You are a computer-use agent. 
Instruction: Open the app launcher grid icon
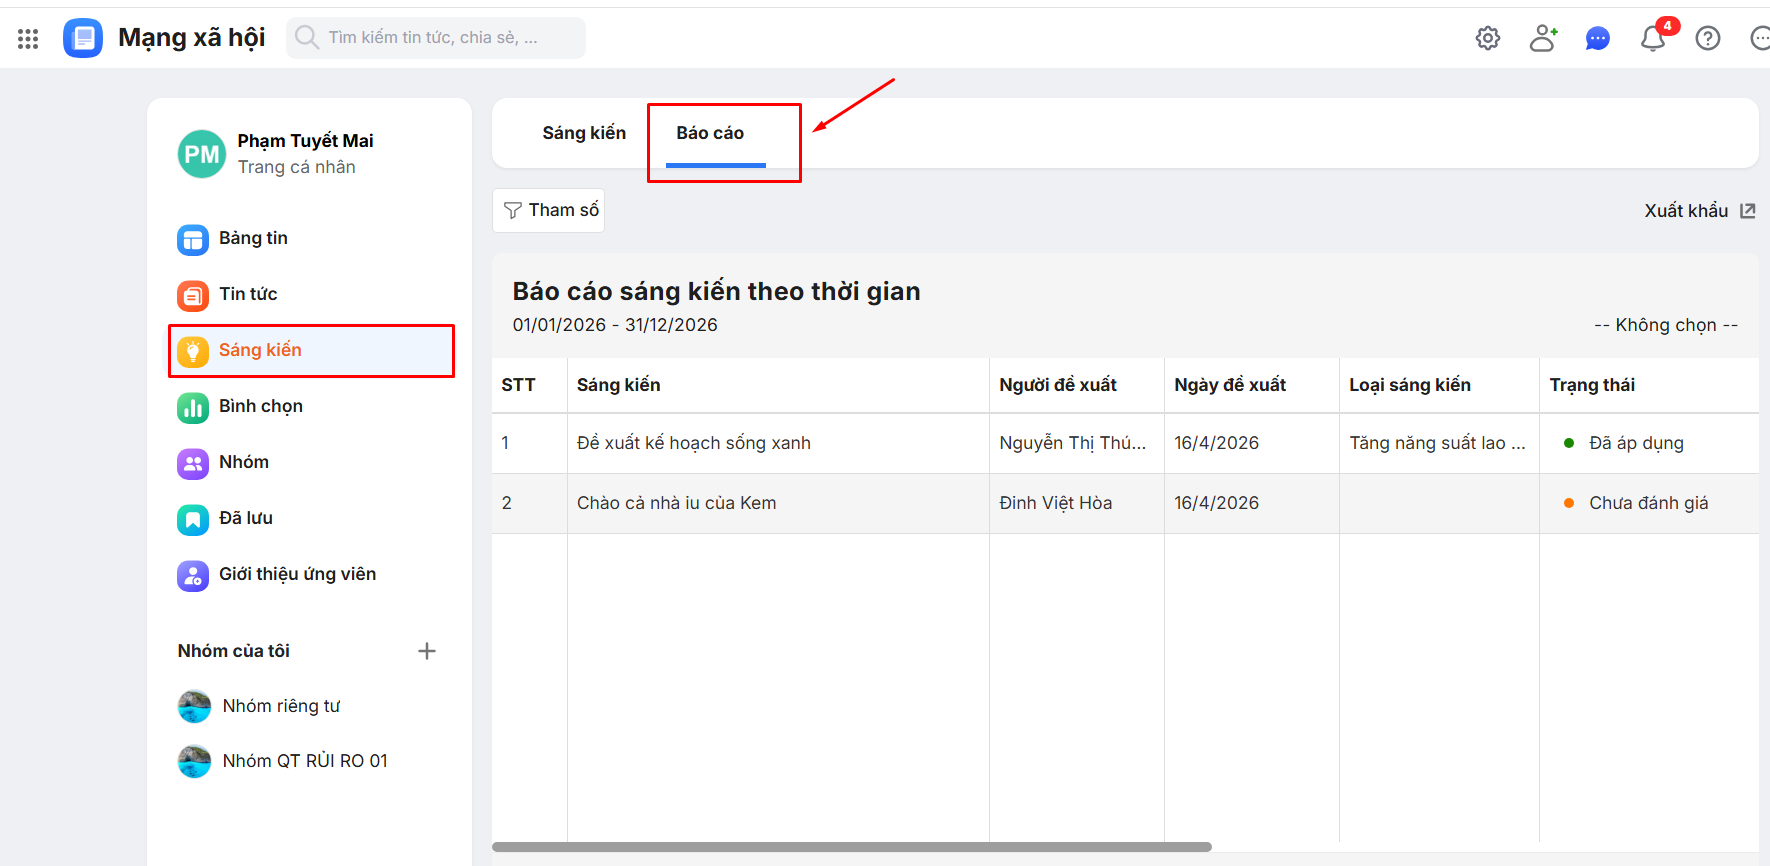tap(28, 38)
